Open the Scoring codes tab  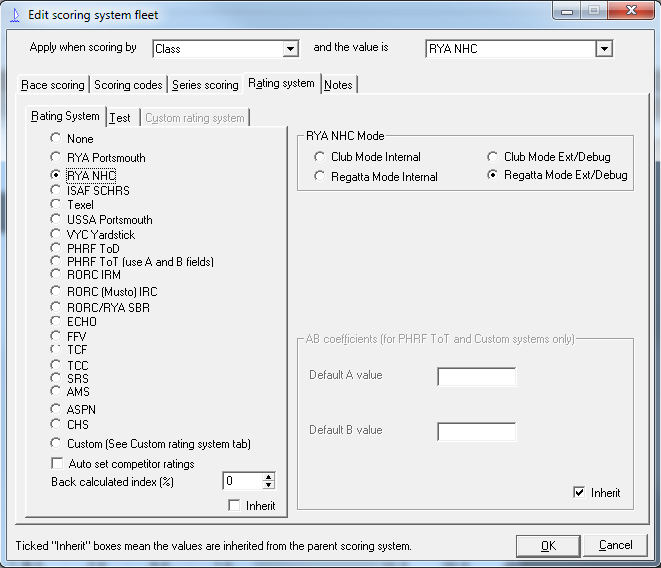pos(128,85)
